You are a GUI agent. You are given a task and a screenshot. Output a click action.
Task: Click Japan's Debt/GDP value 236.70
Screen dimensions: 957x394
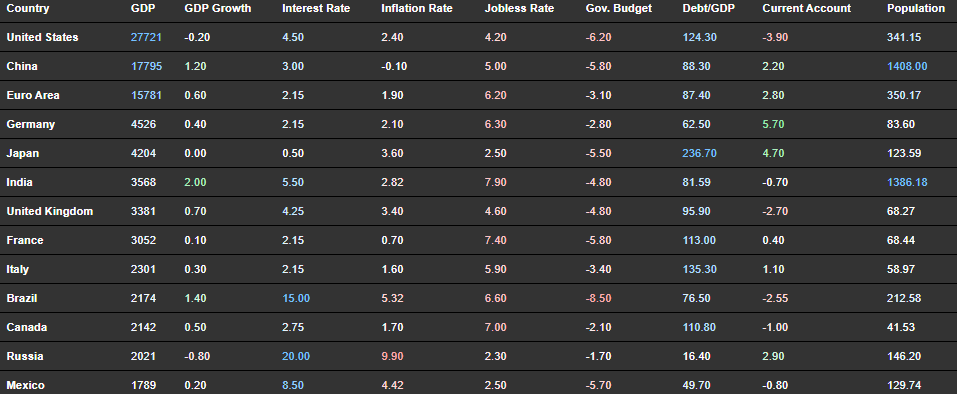[699, 153]
